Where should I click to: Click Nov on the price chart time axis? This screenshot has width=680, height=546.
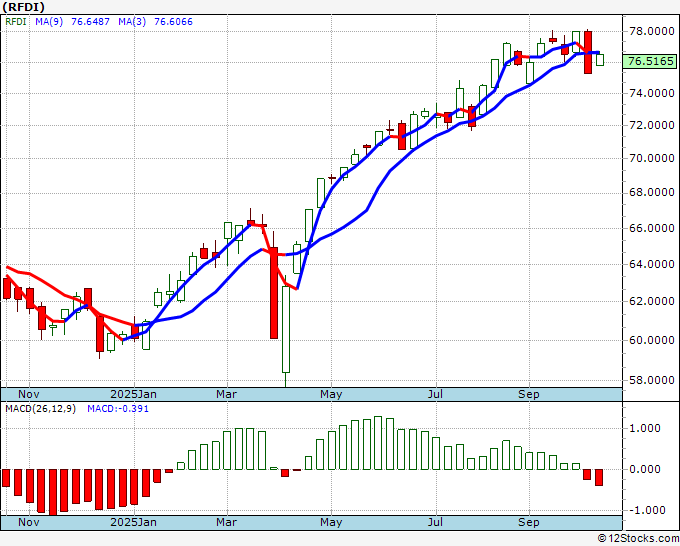coord(29,394)
